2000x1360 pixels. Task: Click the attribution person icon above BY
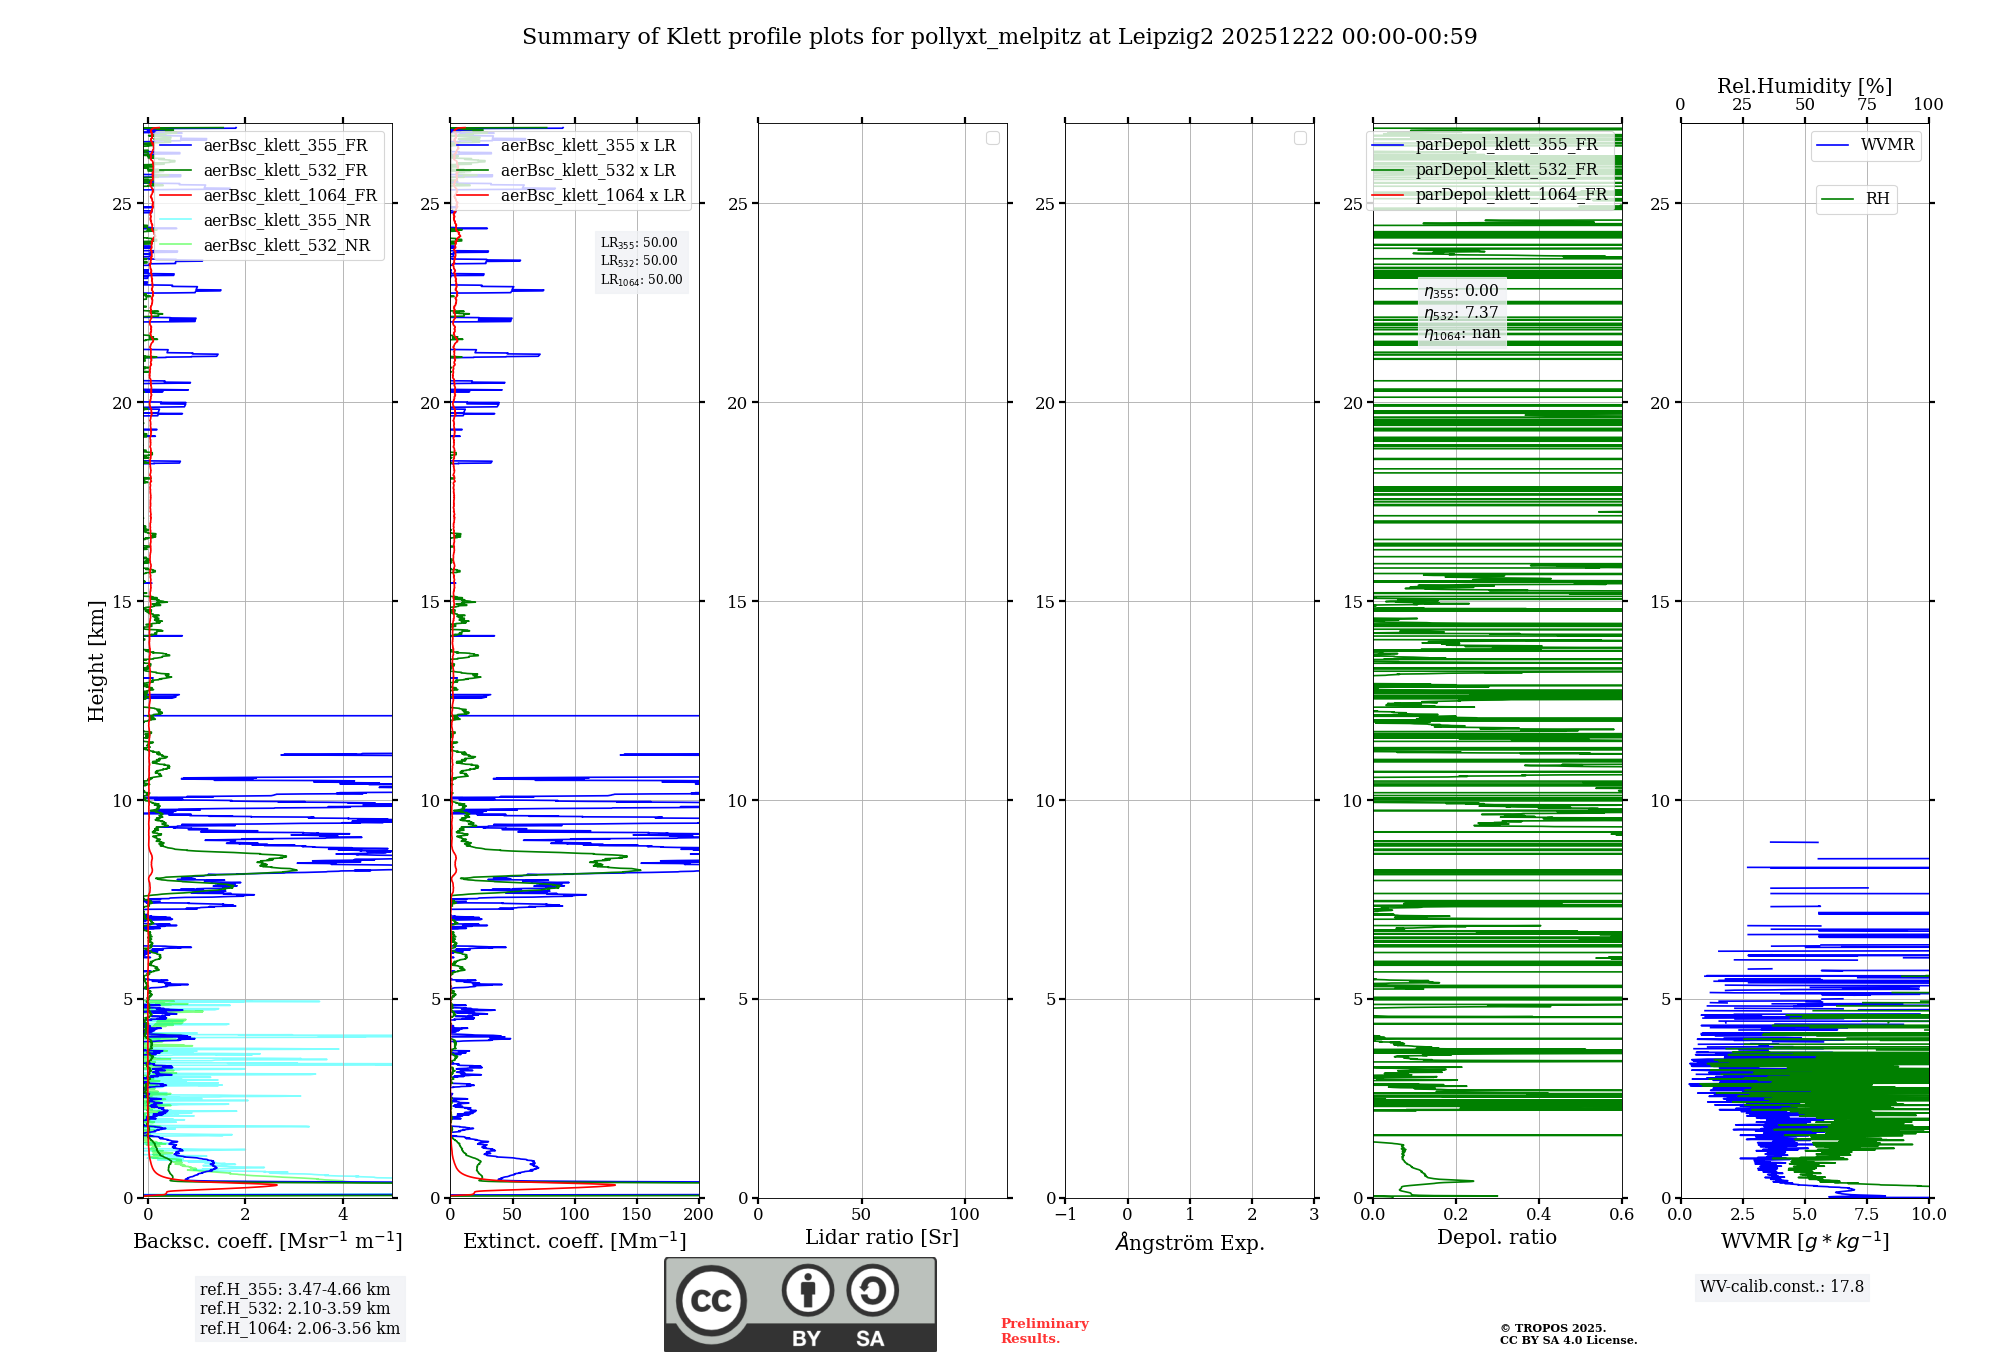(807, 1290)
